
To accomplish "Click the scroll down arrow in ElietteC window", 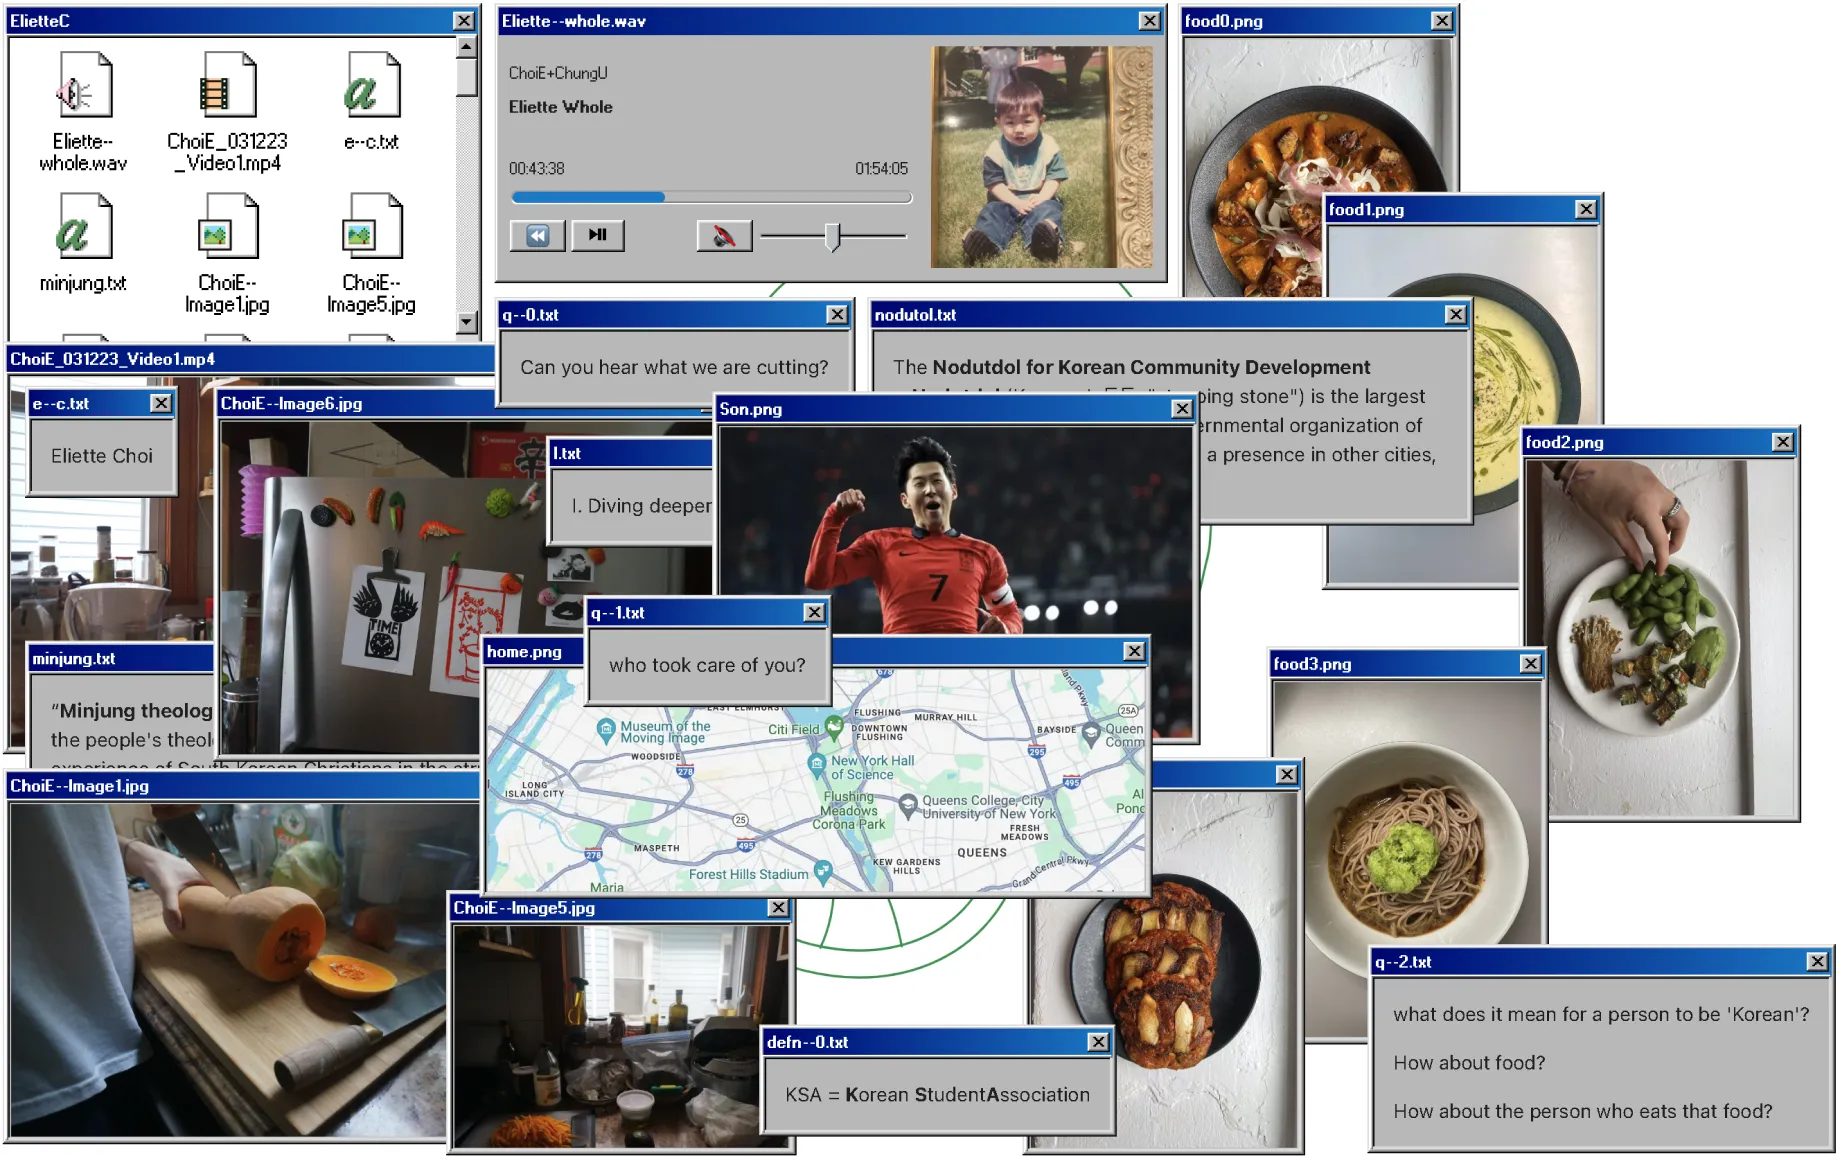I will click(x=467, y=322).
